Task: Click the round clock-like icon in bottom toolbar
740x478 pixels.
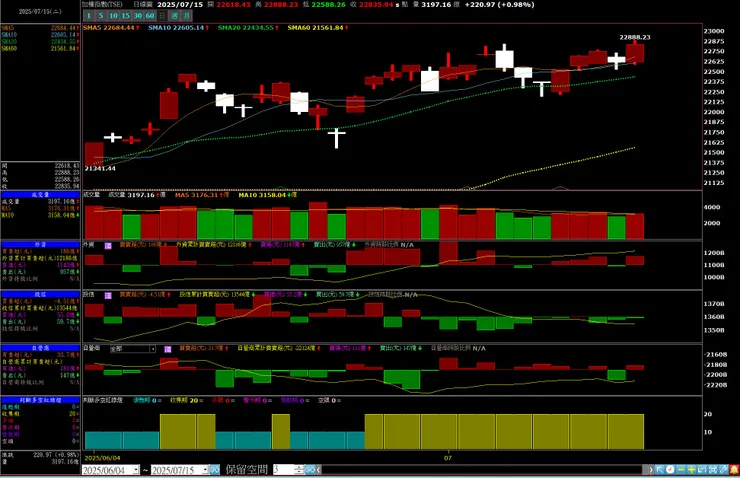Action: tap(670, 470)
